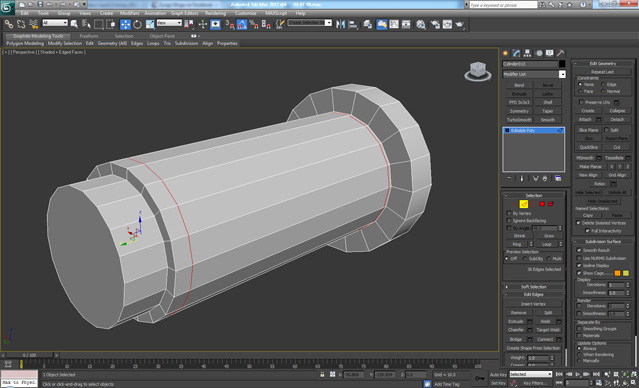Screen dimensions: 639x388
Task: Toggle Delete Isolated Vertices checkbox
Action: pos(578,223)
